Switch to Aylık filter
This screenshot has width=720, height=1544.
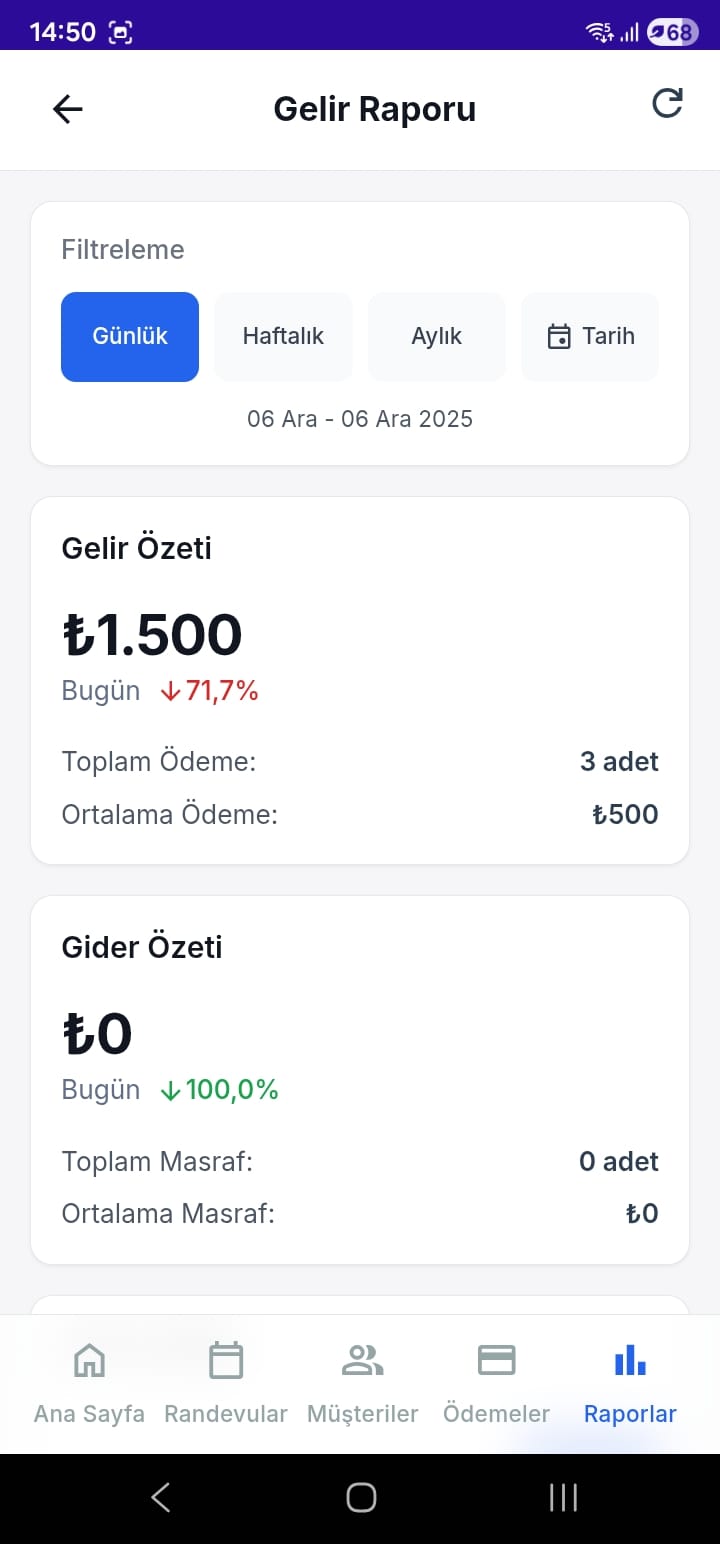(437, 337)
